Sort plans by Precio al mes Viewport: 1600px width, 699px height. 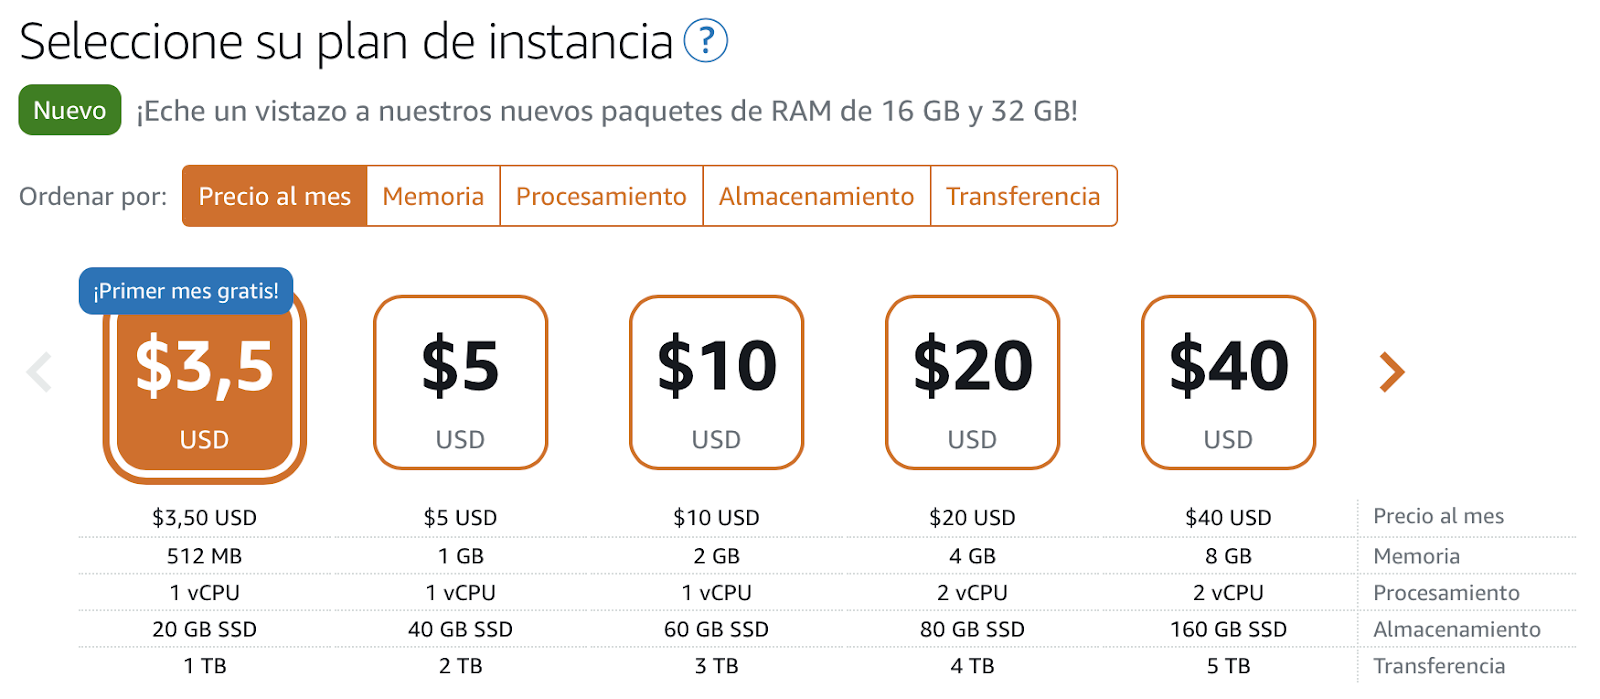[275, 196]
